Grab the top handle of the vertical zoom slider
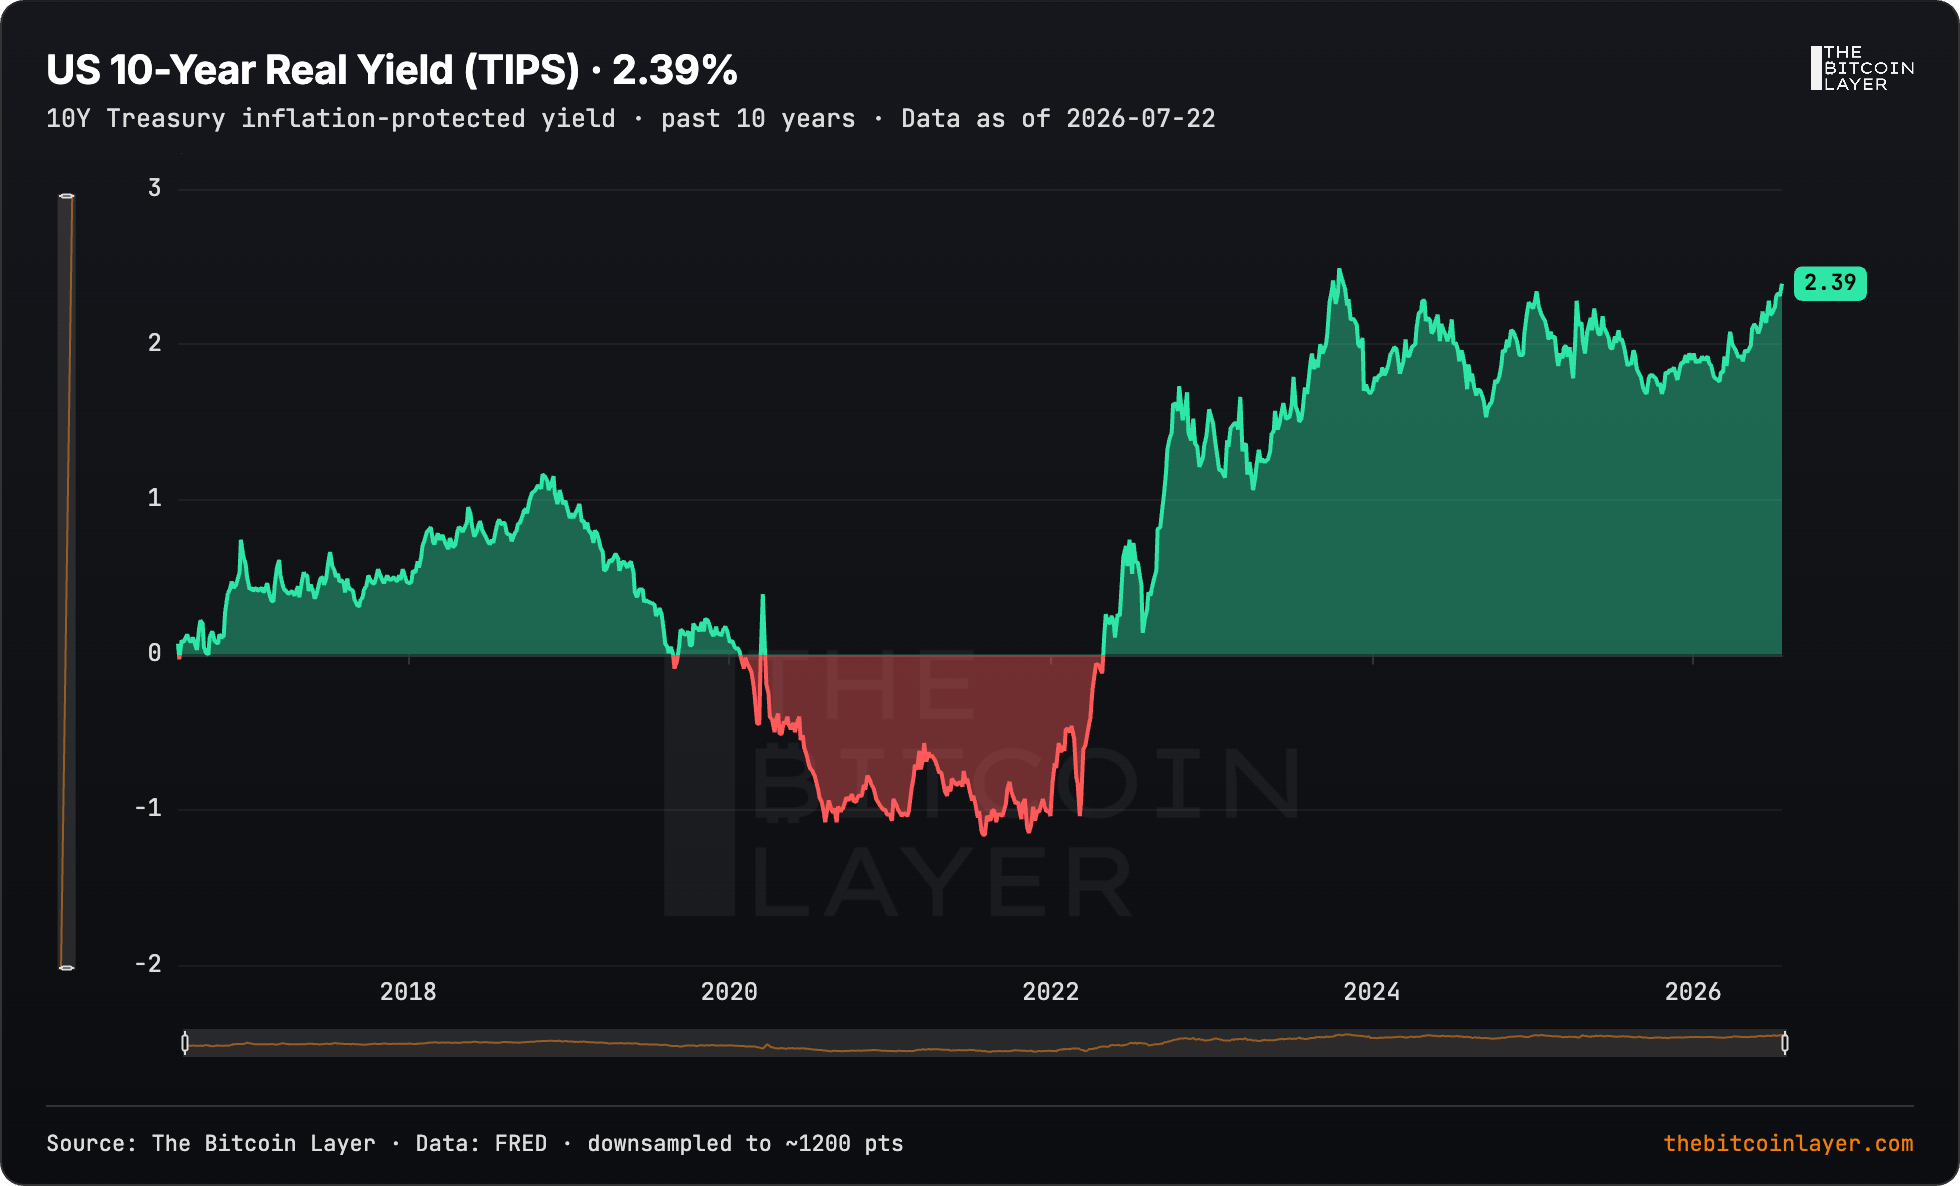Viewport: 1960px width, 1186px height. (x=66, y=196)
